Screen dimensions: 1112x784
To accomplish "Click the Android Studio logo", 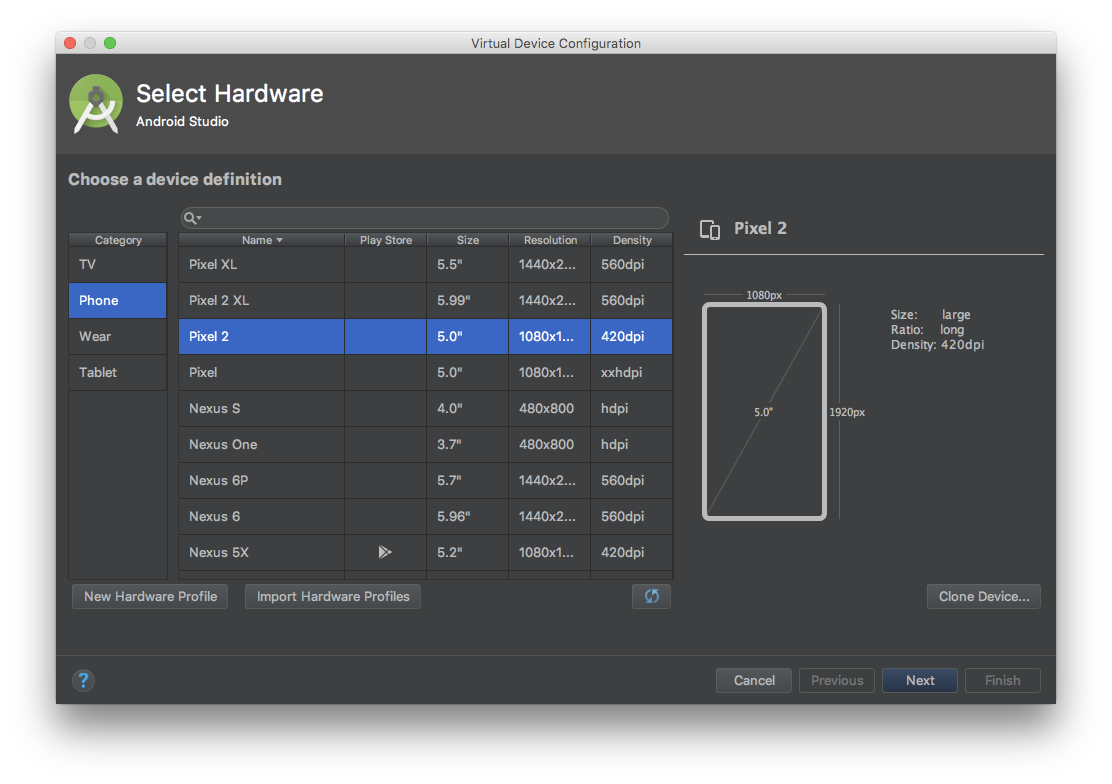I will coord(96,104).
